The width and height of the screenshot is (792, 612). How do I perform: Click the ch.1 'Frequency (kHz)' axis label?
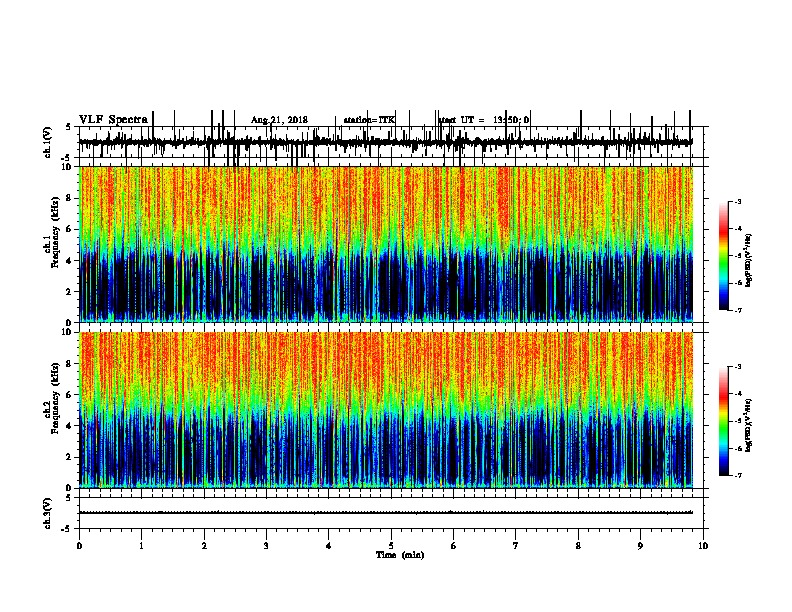click(55, 232)
